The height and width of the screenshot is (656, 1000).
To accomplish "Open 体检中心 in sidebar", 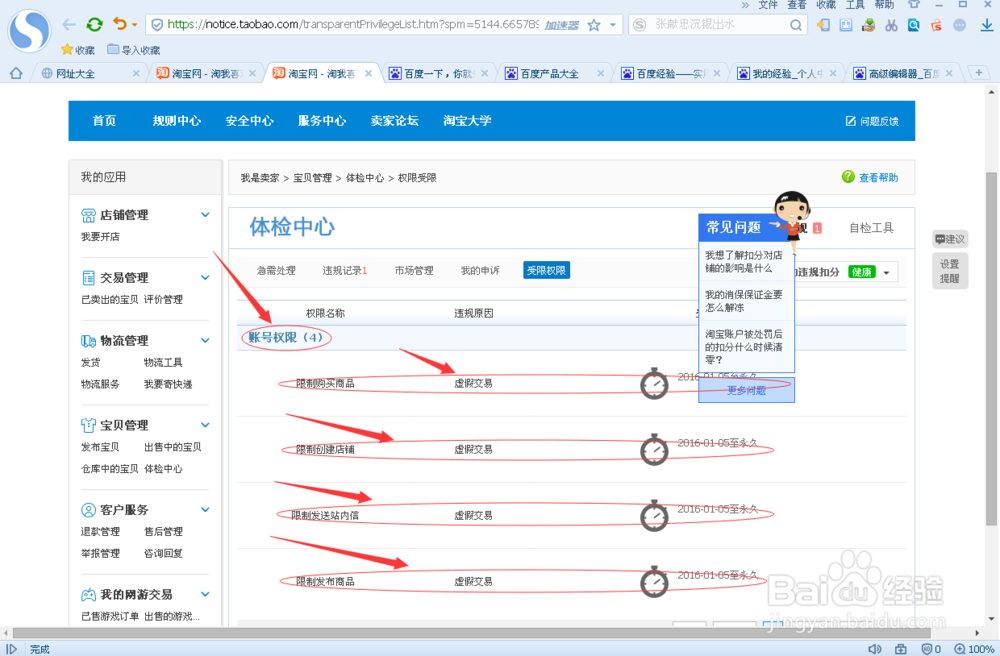I will [163, 469].
